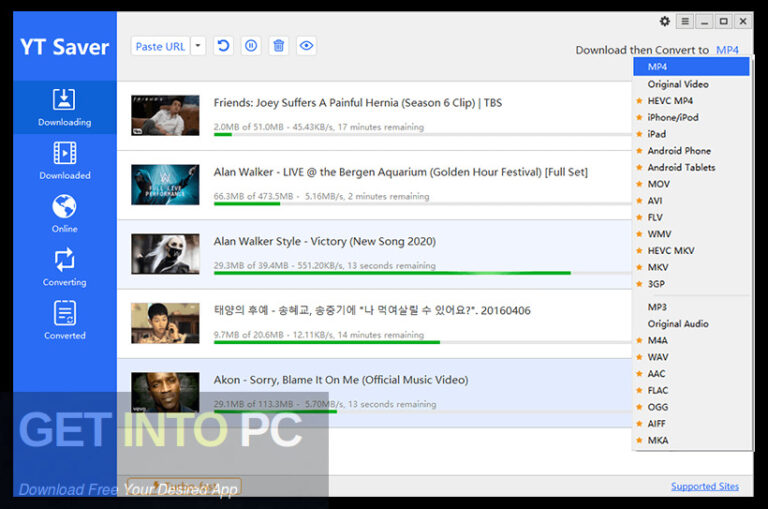Select MOV format option
Image resolution: width=768 pixels, height=509 pixels.
(x=691, y=184)
